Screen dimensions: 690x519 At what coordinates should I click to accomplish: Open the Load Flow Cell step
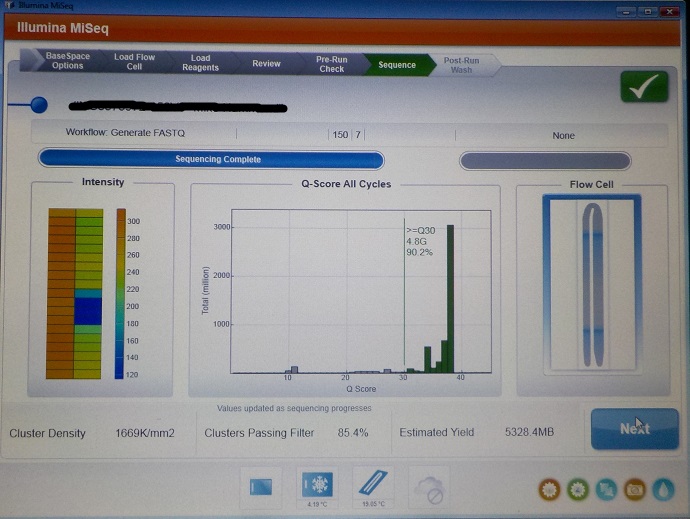point(134,62)
